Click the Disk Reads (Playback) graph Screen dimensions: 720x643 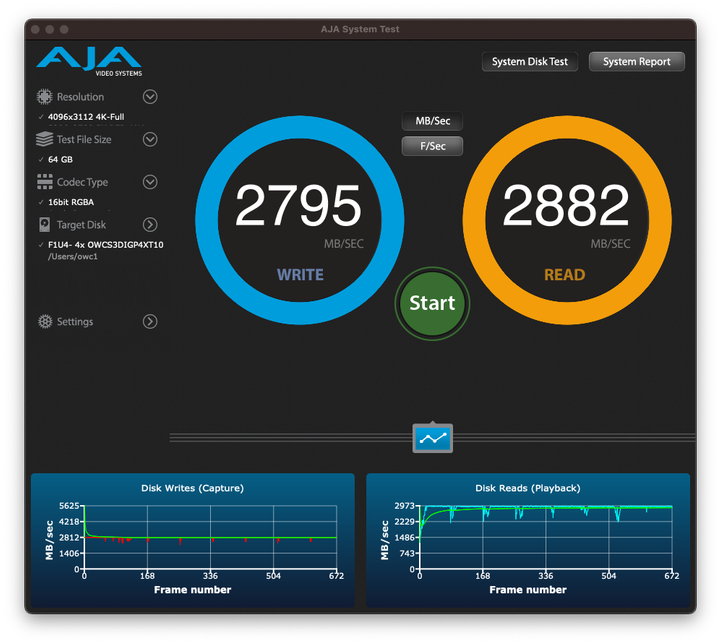click(x=527, y=540)
